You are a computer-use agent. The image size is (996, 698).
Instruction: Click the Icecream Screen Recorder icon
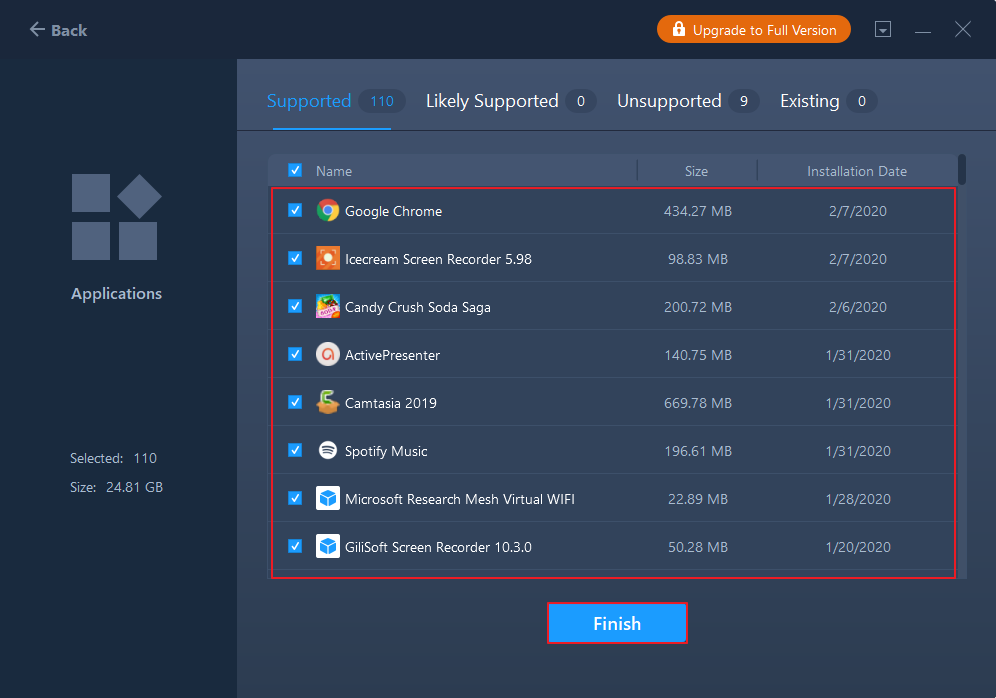pyautogui.click(x=328, y=258)
